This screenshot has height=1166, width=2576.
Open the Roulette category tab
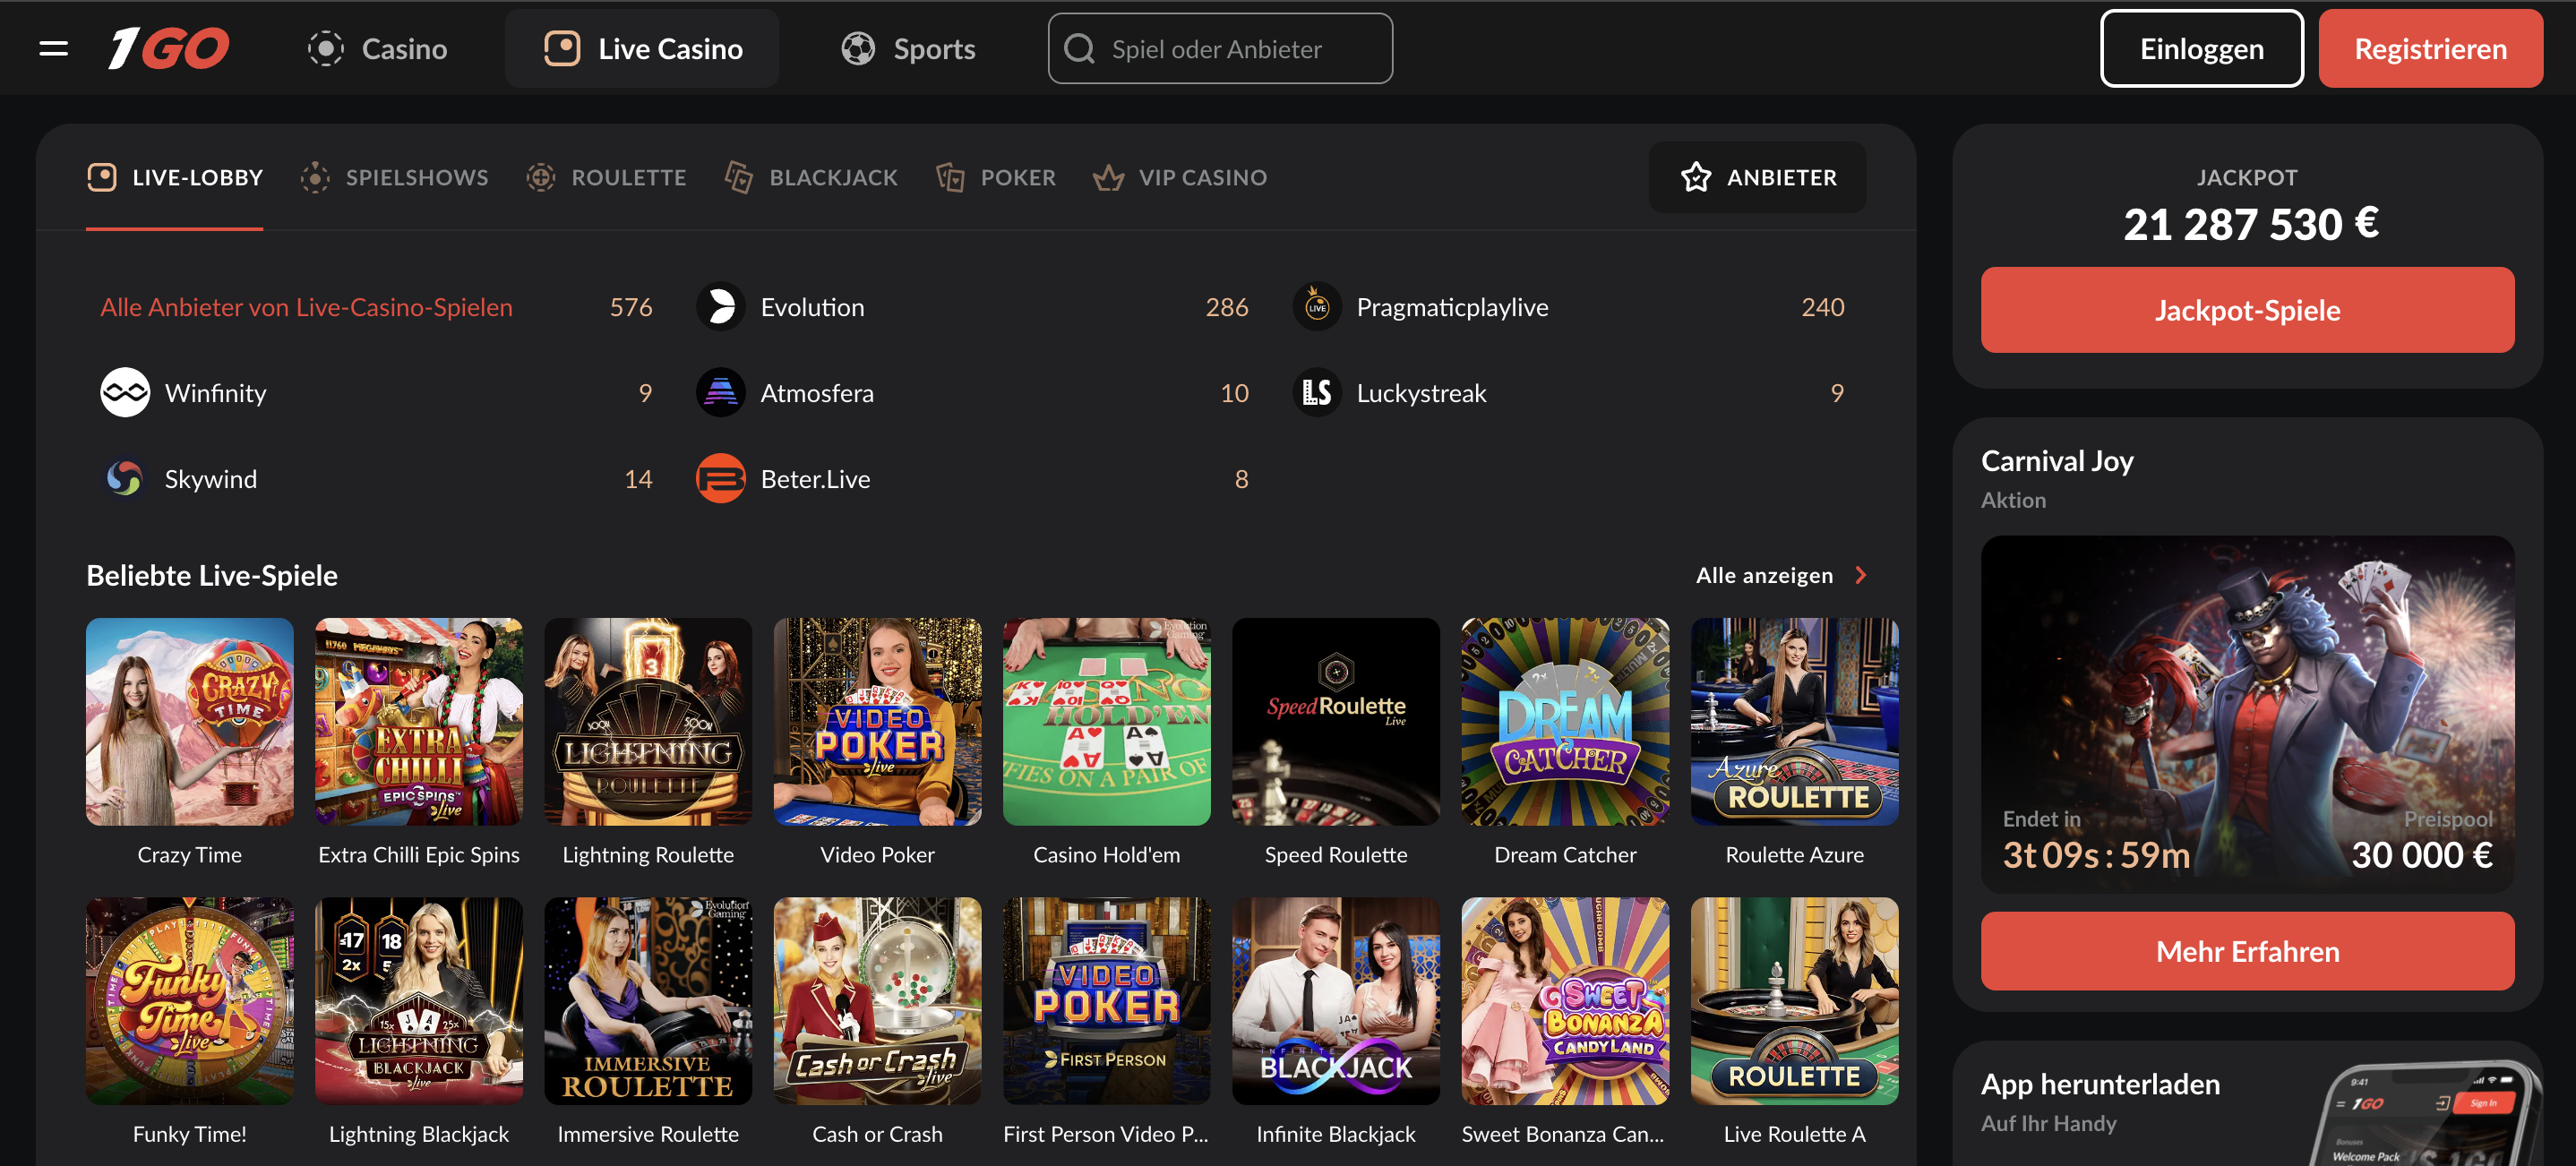[607, 177]
